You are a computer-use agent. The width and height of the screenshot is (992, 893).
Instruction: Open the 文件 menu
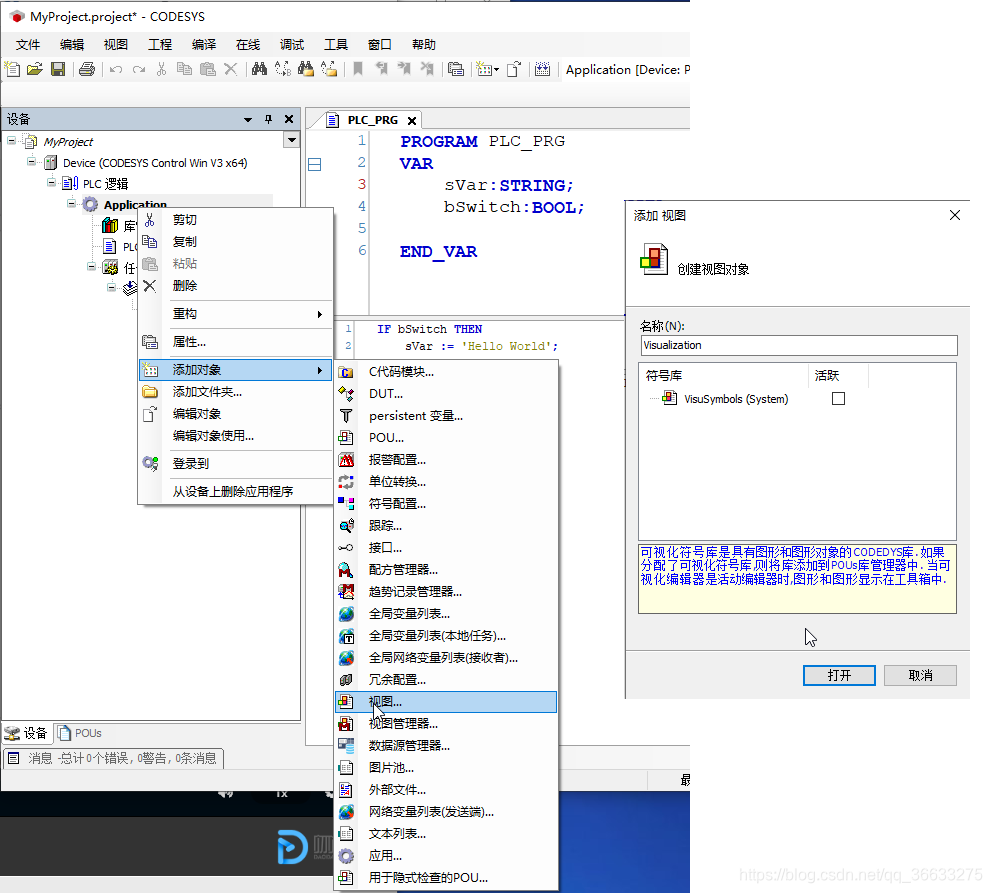pyautogui.click(x=28, y=44)
